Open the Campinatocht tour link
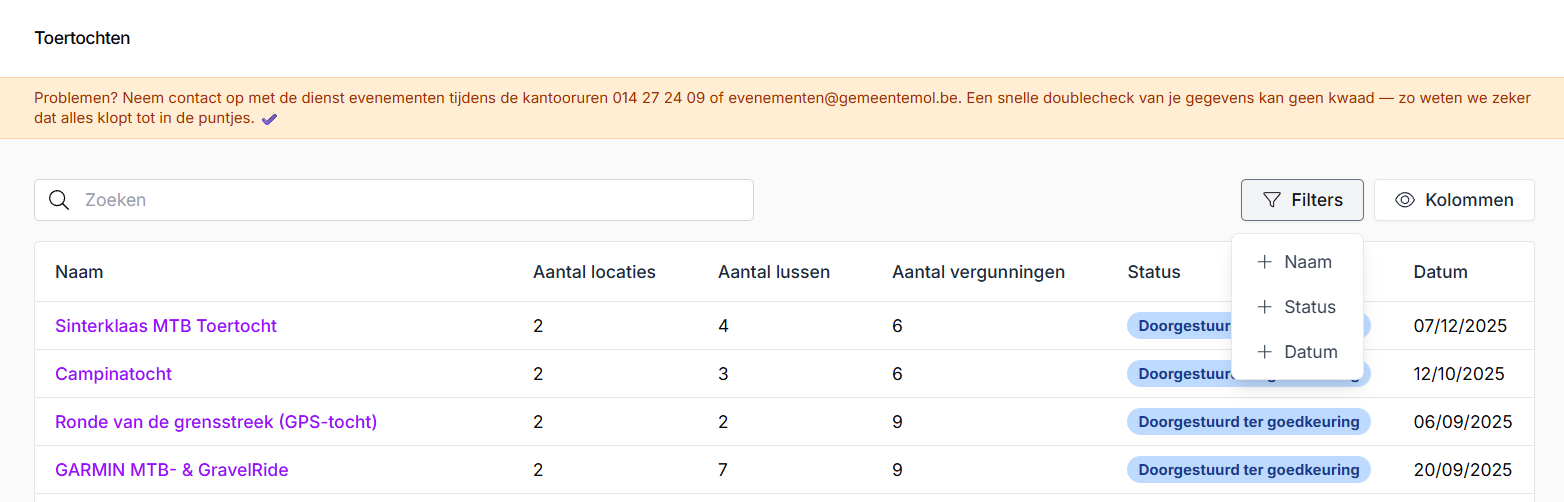This screenshot has width=1564, height=502. tap(113, 374)
